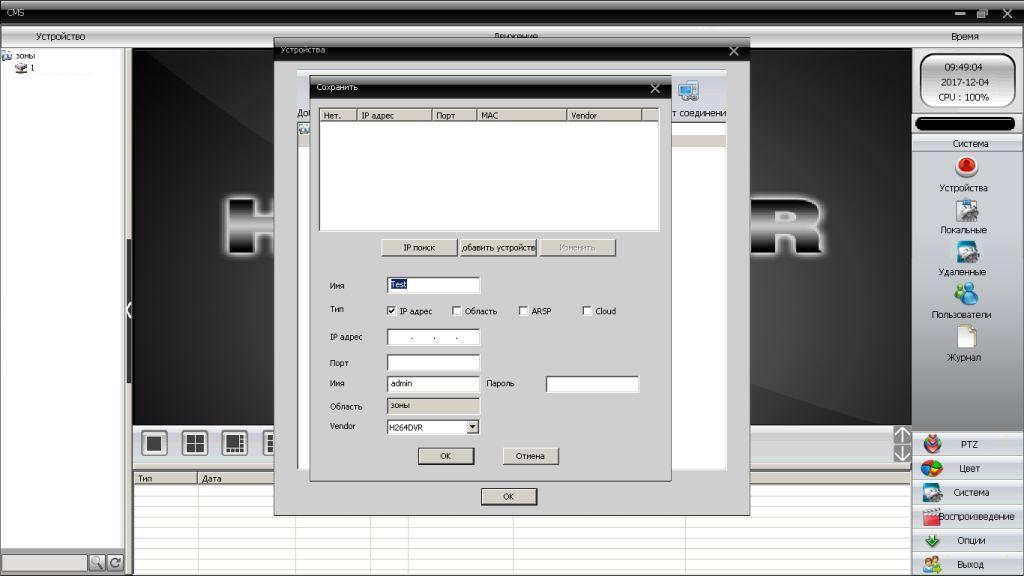Image resolution: width=1024 pixels, height=576 pixels.
Task: Click the Выход exit item
Action: point(968,564)
